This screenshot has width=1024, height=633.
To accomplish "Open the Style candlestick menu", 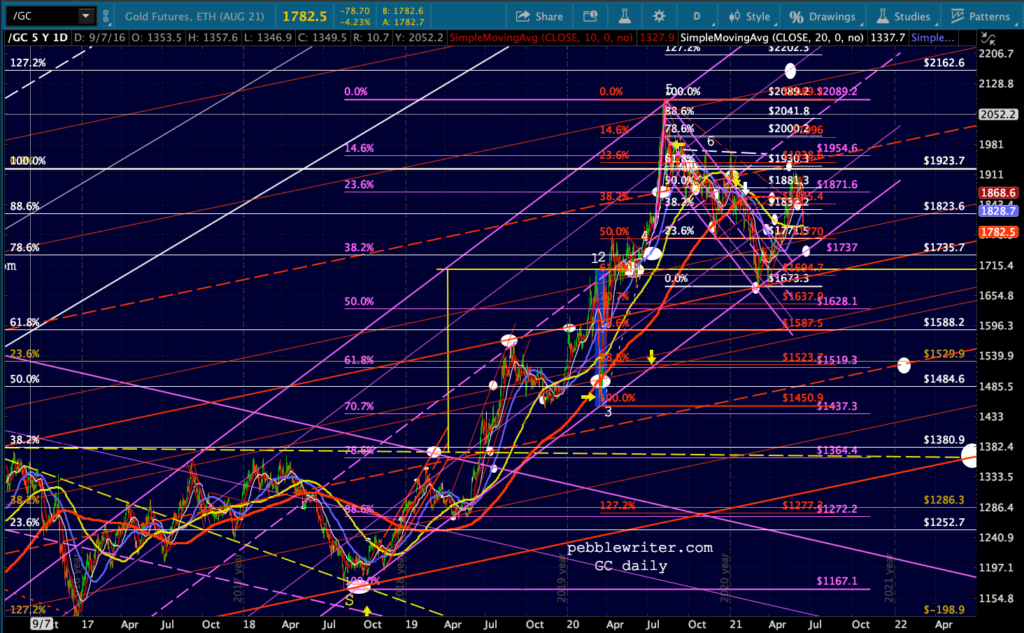I will click(x=746, y=17).
